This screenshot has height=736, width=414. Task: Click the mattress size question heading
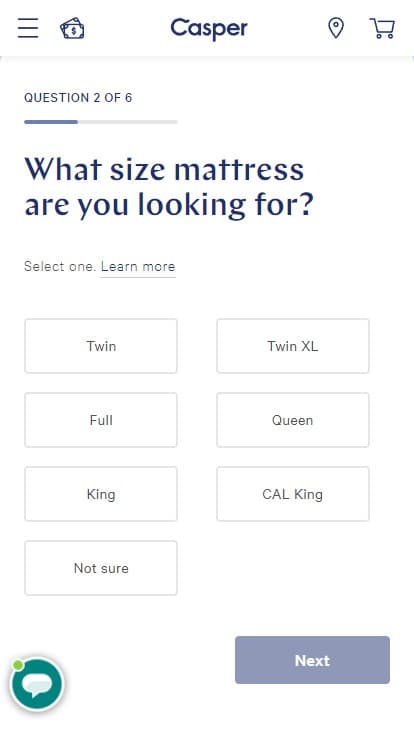click(x=169, y=187)
